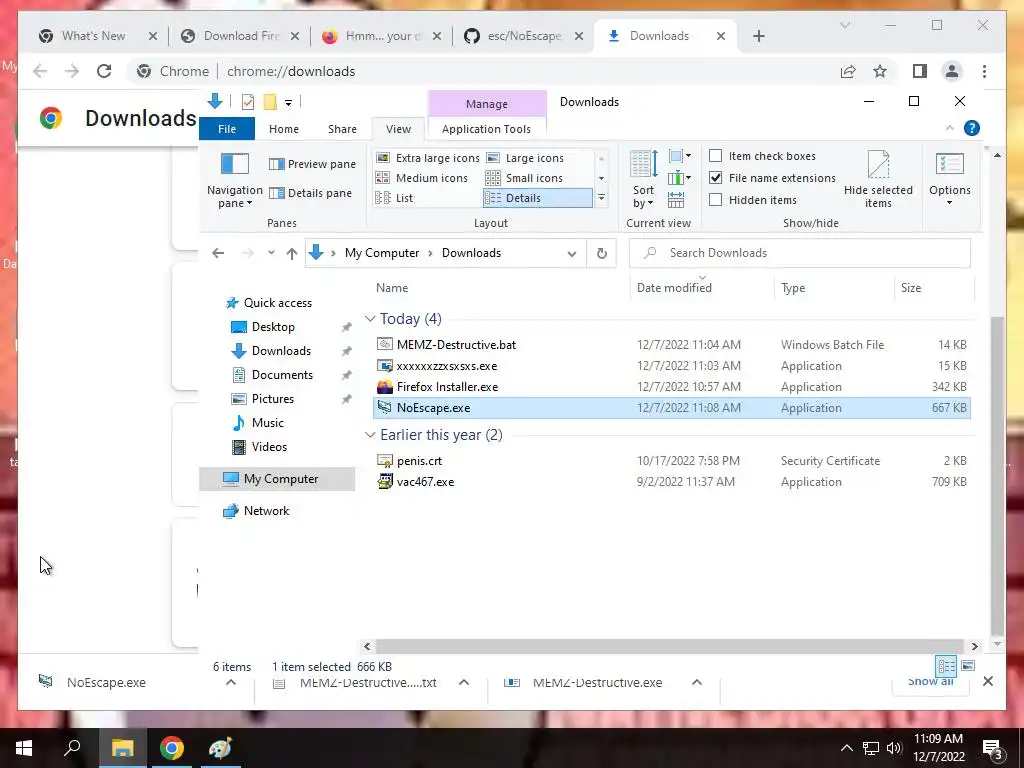Choose Medium icons layout
Image resolution: width=1024 pixels, height=768 pixels.
(x=422, y=178)
